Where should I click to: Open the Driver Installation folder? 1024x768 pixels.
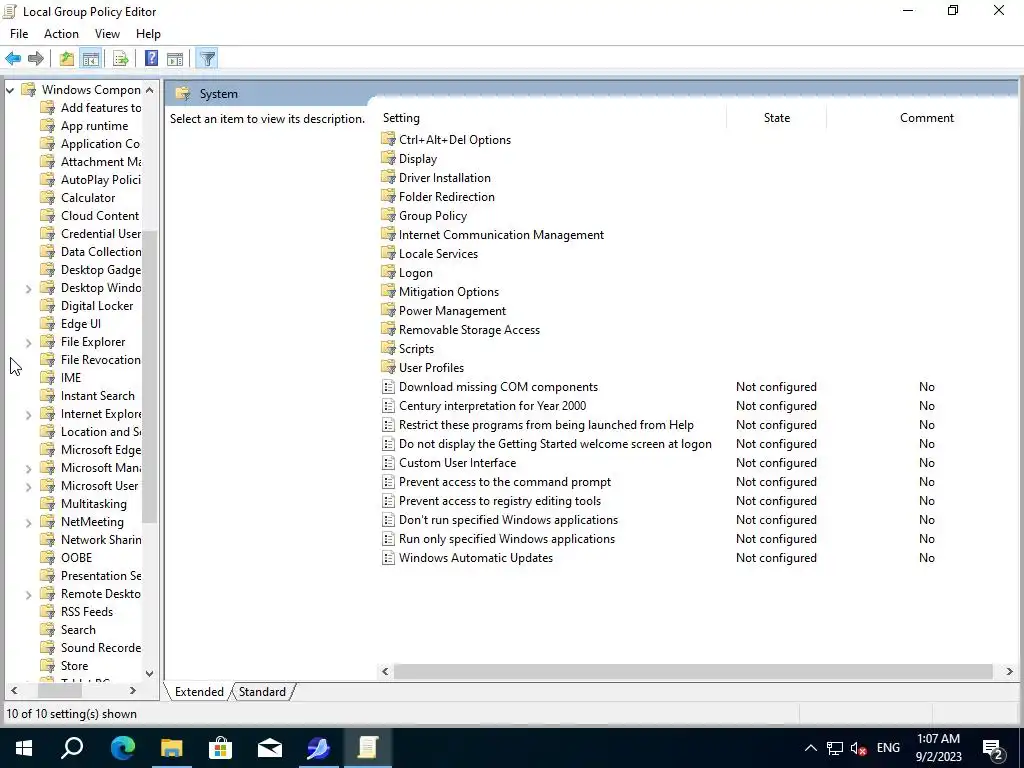(444, 178)
